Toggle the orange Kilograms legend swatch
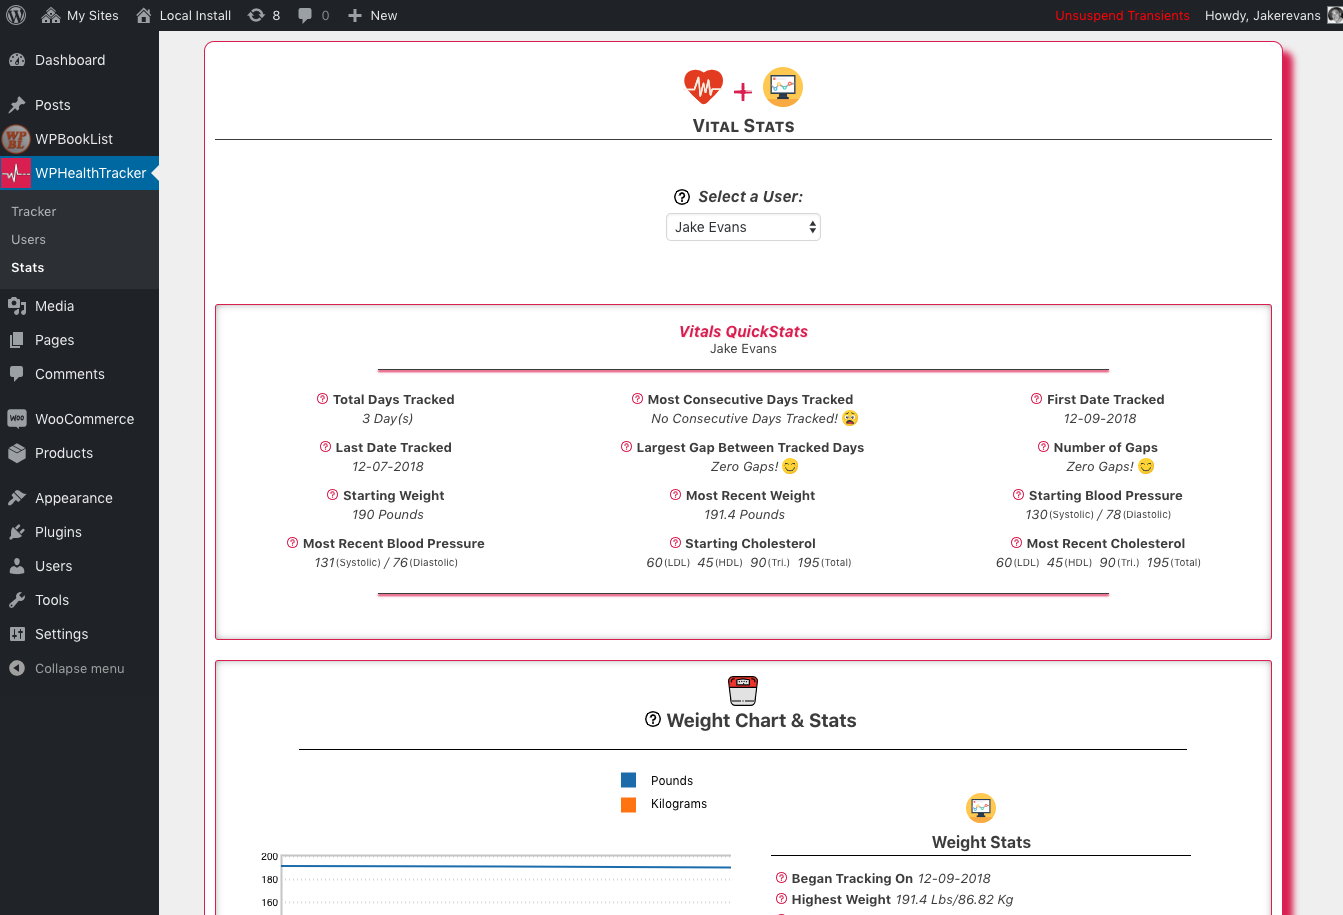This screenshot has width=1343, height=915. point(628,804)
